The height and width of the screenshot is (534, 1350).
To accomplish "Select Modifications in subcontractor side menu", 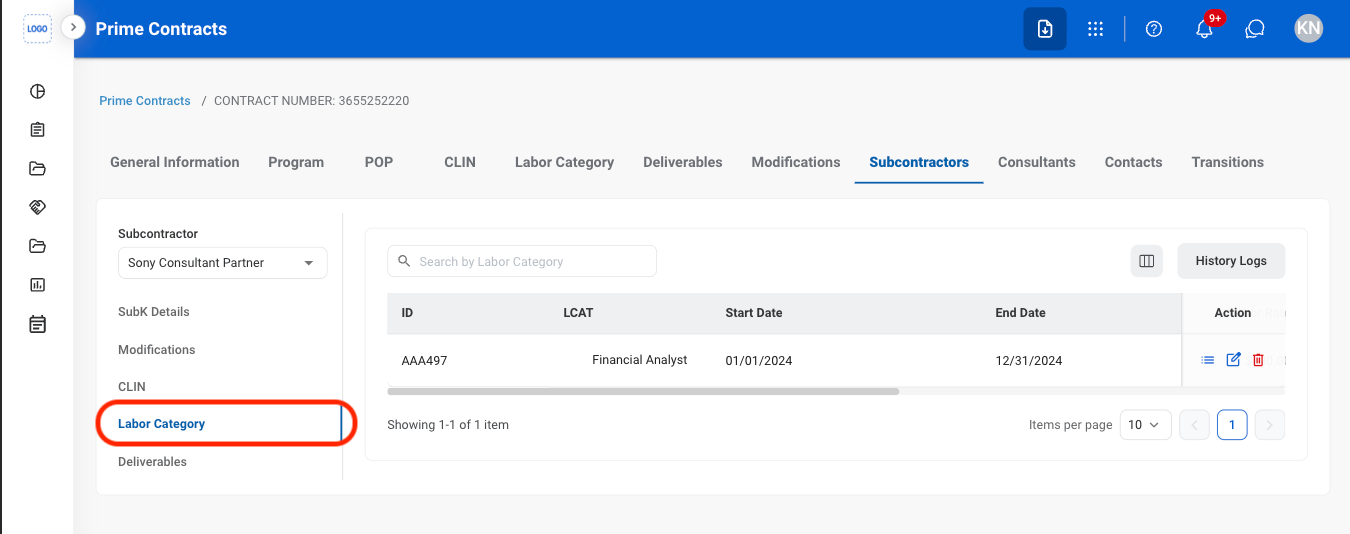I will pyautogui.click(x=157, y=350).
